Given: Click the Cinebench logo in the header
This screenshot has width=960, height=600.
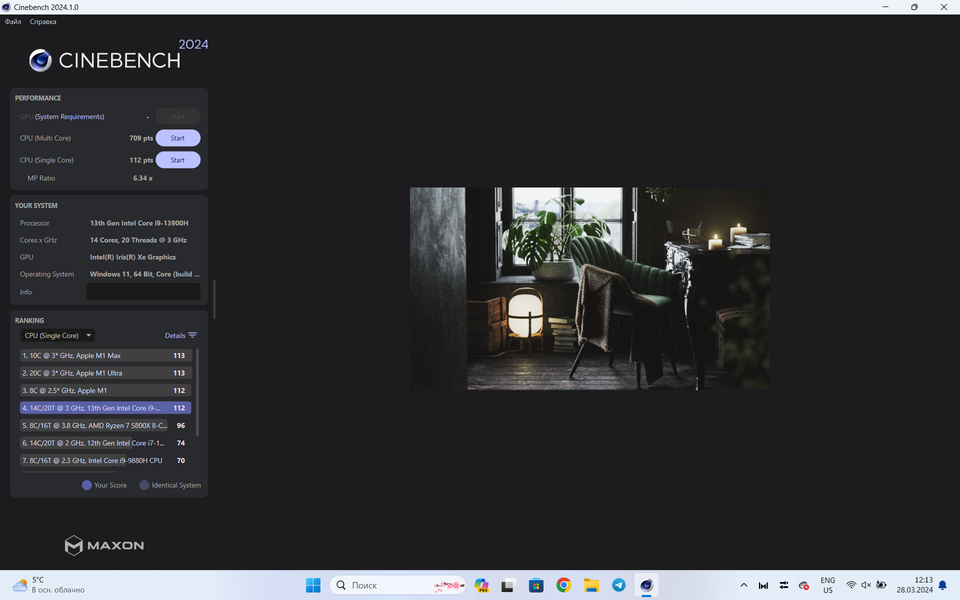Looking at the screenshot, I should (105, 60).
